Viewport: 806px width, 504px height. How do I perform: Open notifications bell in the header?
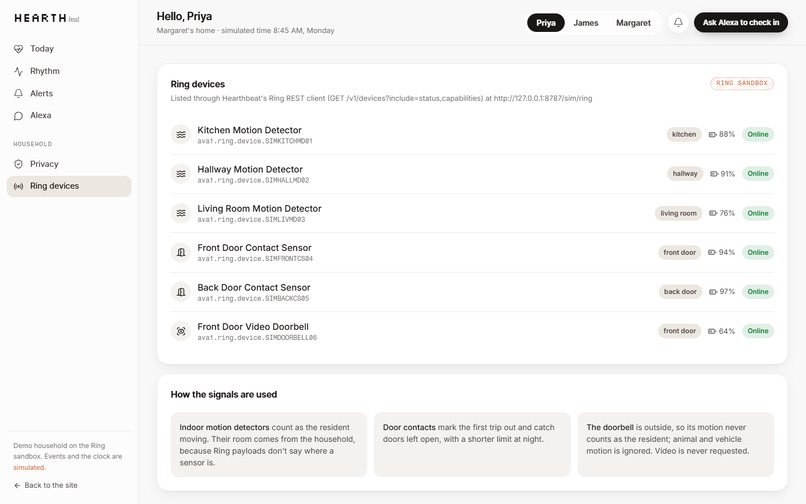point(678,23)
